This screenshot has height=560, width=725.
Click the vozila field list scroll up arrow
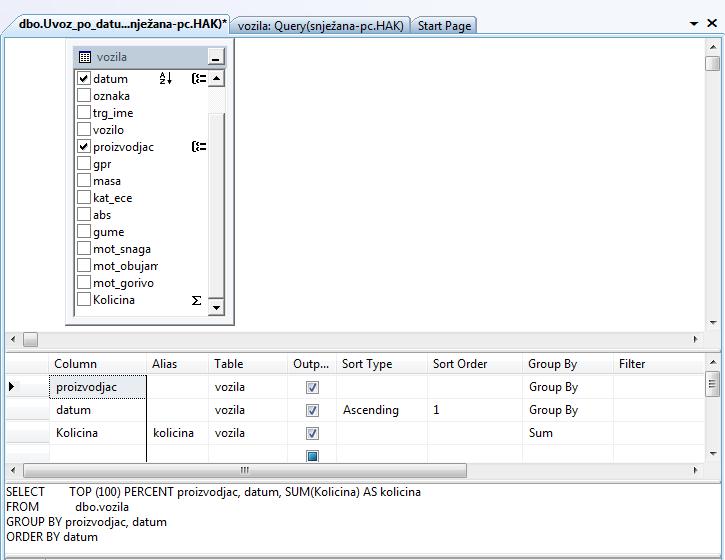216,78
